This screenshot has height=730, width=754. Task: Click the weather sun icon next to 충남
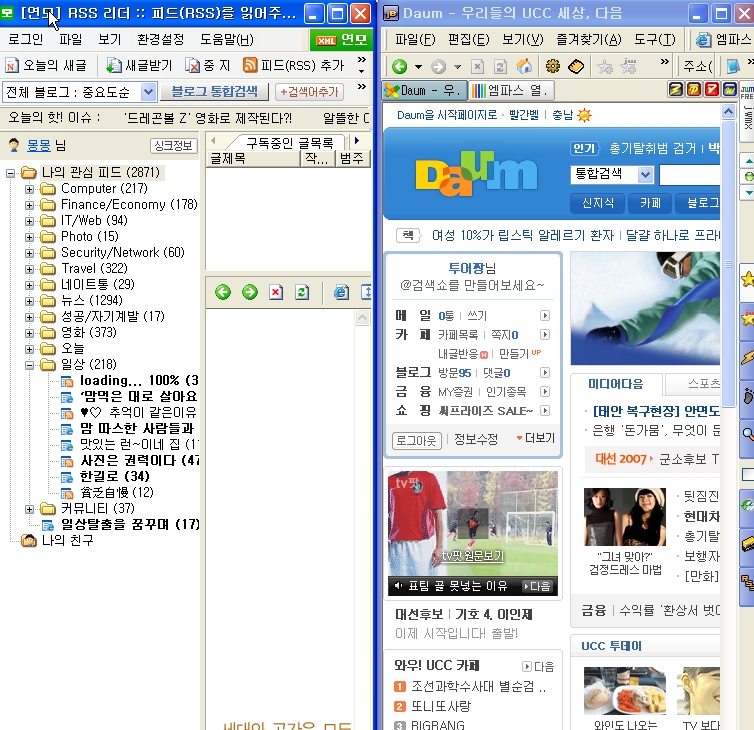(x=584, y=115)
